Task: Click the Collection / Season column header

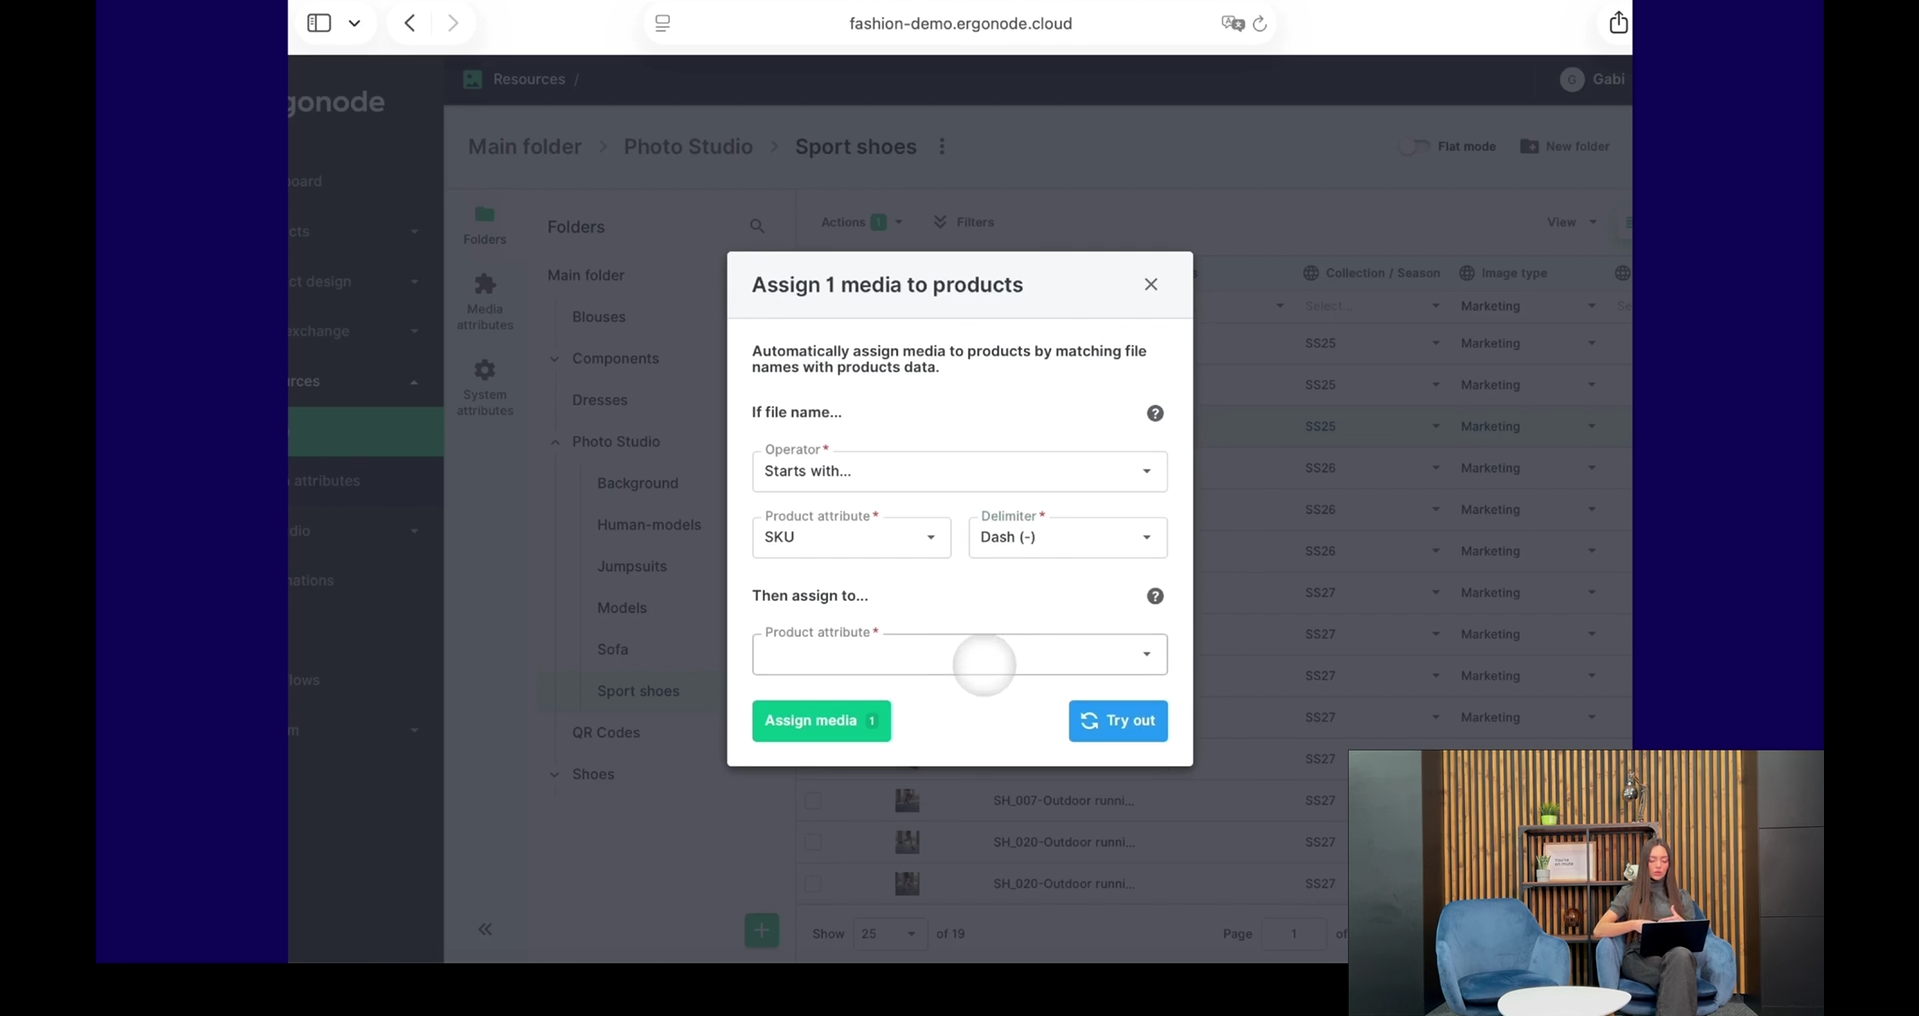Action: tap(1372, 273)
